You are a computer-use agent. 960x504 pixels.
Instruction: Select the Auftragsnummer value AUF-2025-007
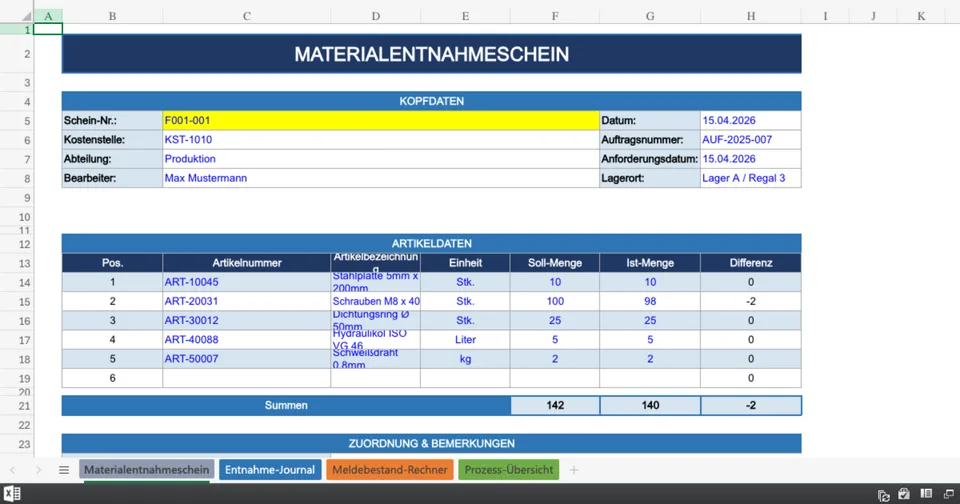[751, 140]
